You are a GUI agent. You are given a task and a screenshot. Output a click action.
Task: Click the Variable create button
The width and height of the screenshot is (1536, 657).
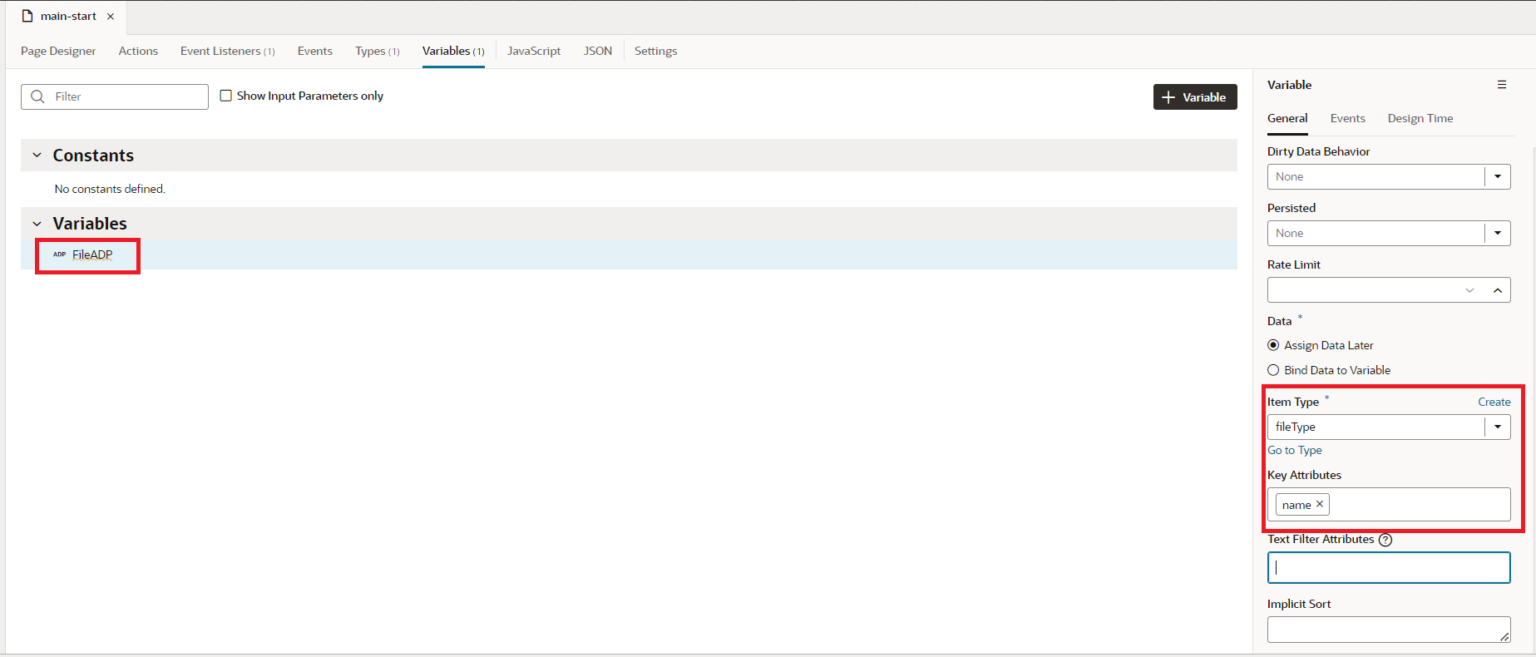click(x=1194, y=96)
